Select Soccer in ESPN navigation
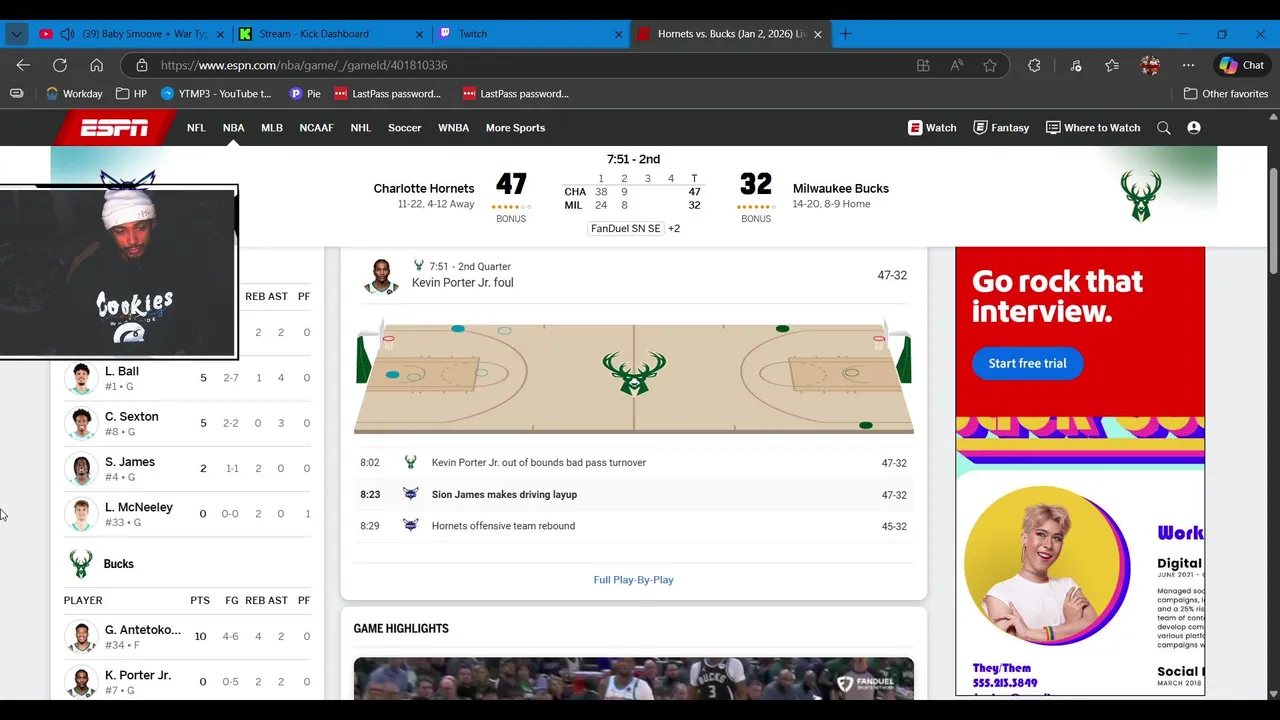Viewport: 1280px width, 720px height. (x=405, y=128)
